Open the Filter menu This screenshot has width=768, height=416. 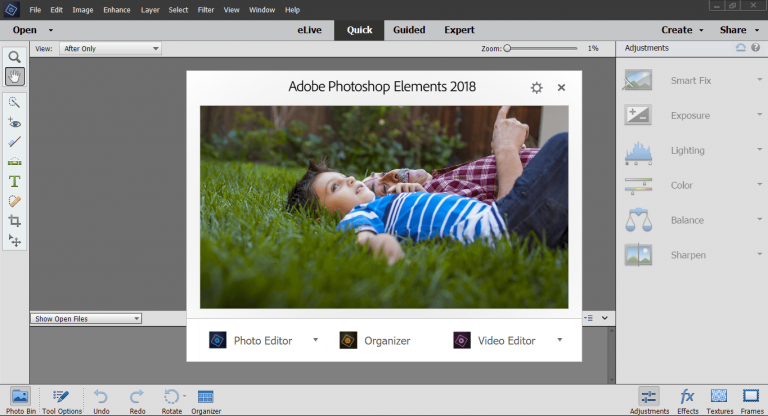pyautogui.click(x=206, y=10)
